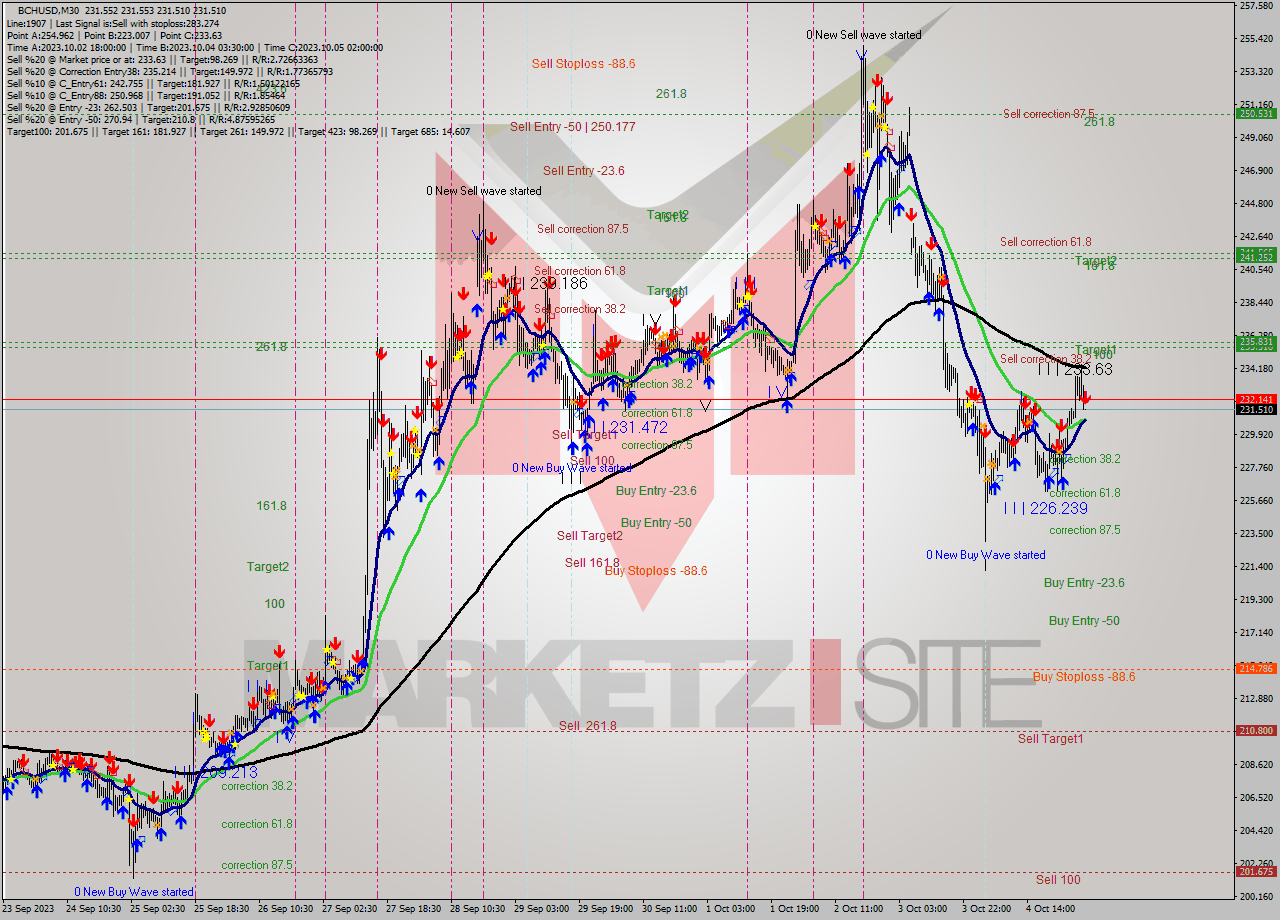Image resolution: width=1280 pixels, height=920 pixels.
Task: Click the 'Sell %20 @ Correction Entry38' line
Action: pyautogui.click(x=170, y=71)
